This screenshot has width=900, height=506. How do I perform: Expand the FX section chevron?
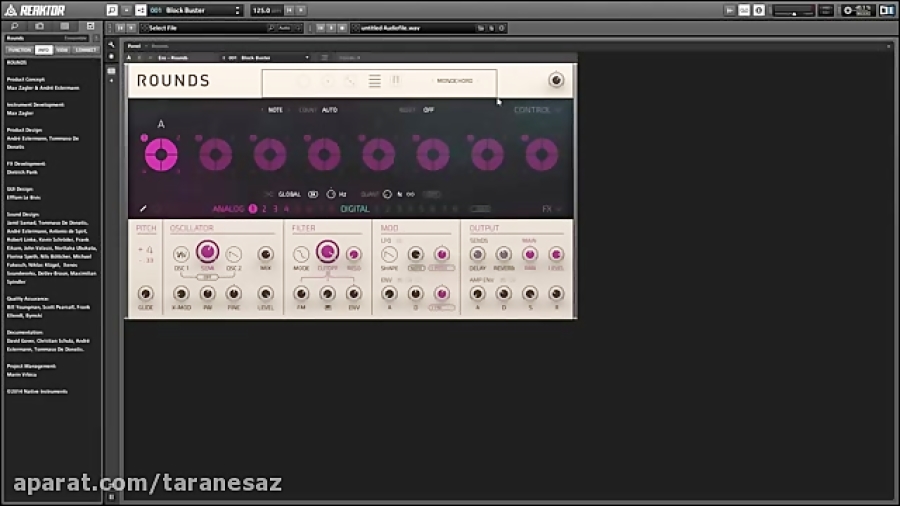tap(558, 209)
